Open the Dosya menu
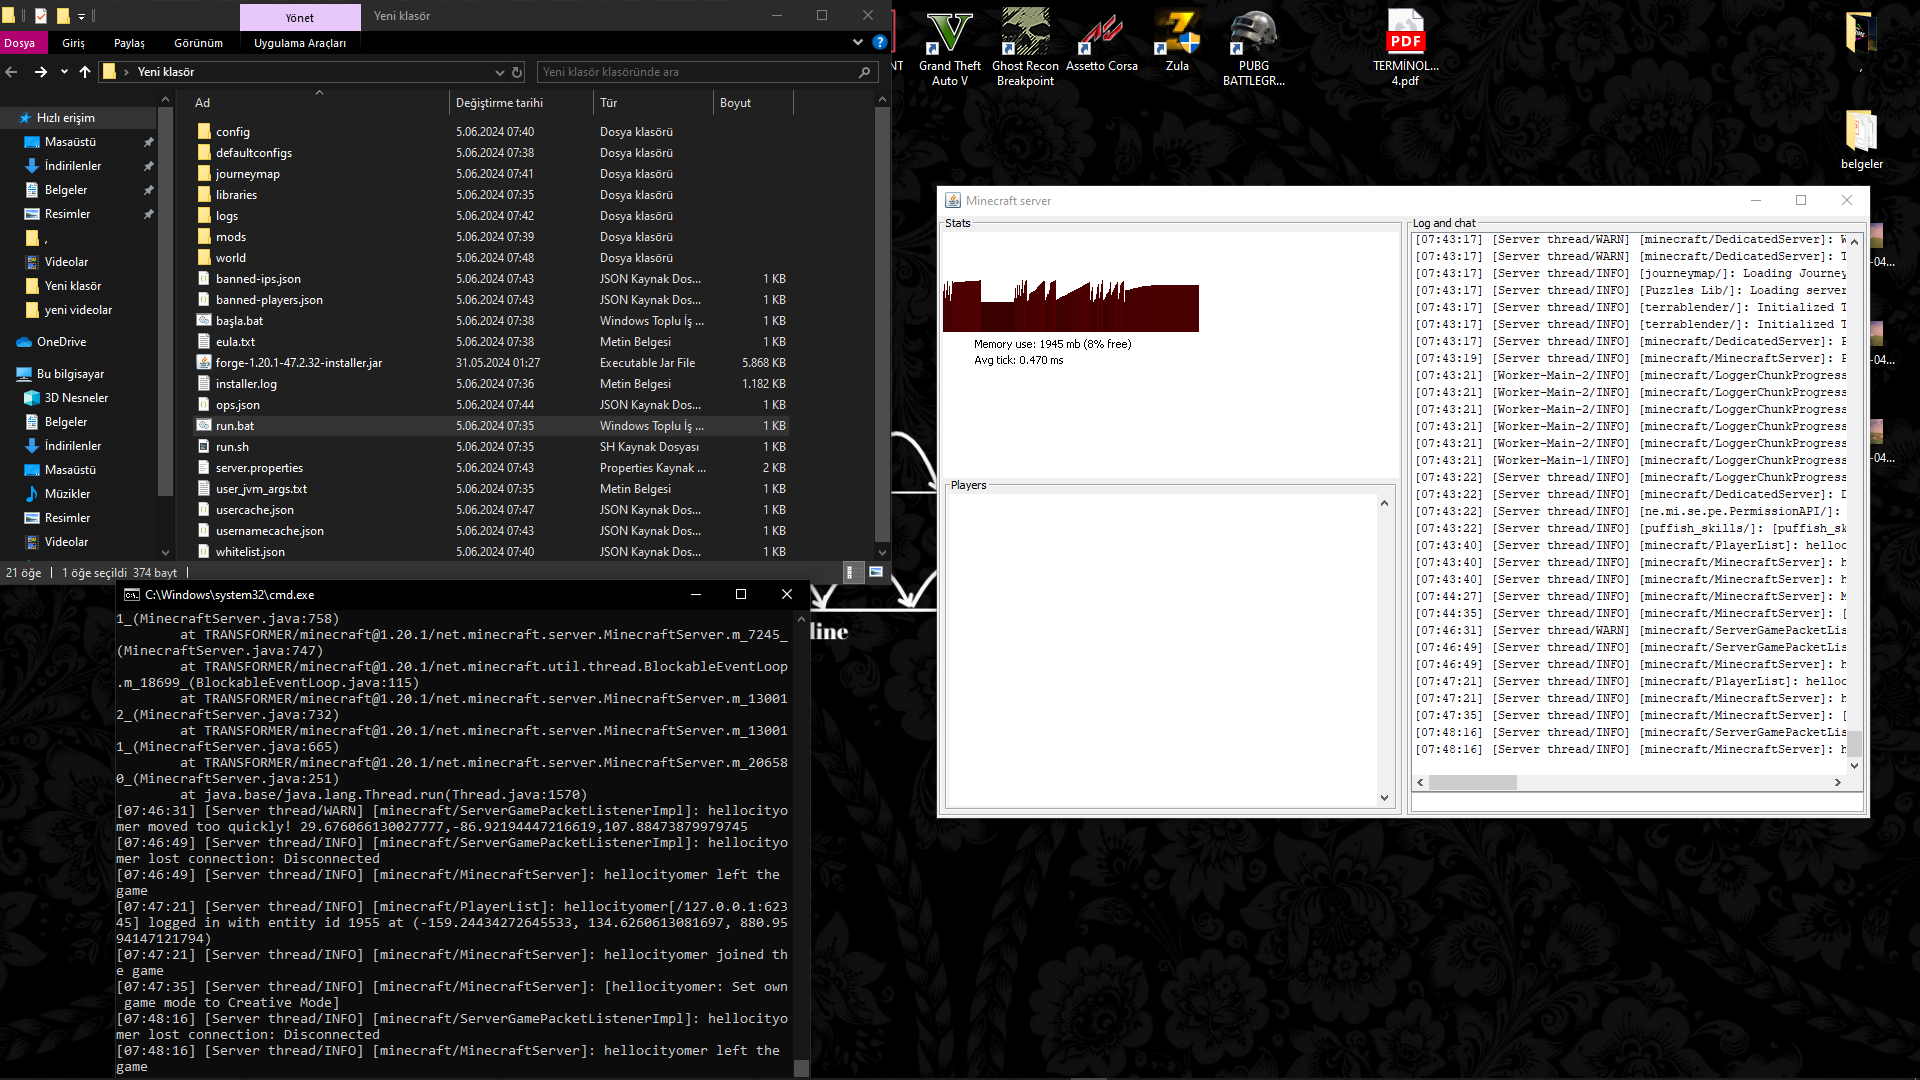Screen dimensions: 1920x1080 coord(19,43)
